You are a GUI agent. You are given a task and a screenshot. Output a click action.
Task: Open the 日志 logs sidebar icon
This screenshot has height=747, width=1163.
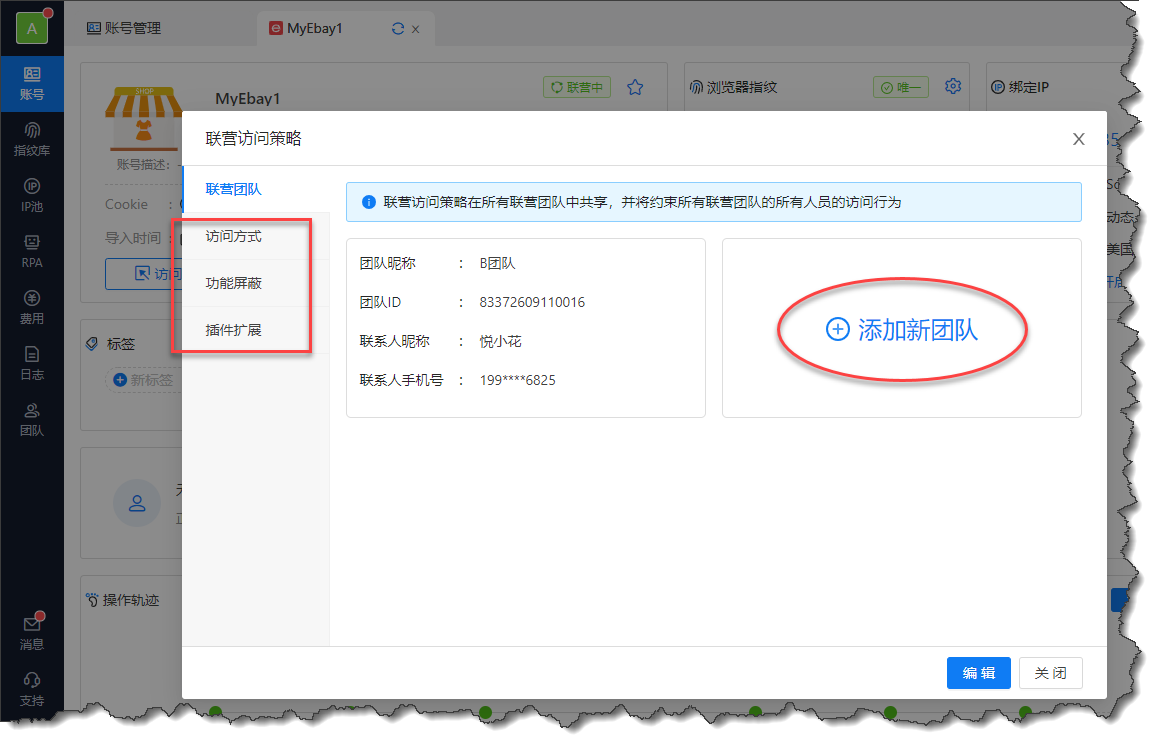click(x=32, y=364)
